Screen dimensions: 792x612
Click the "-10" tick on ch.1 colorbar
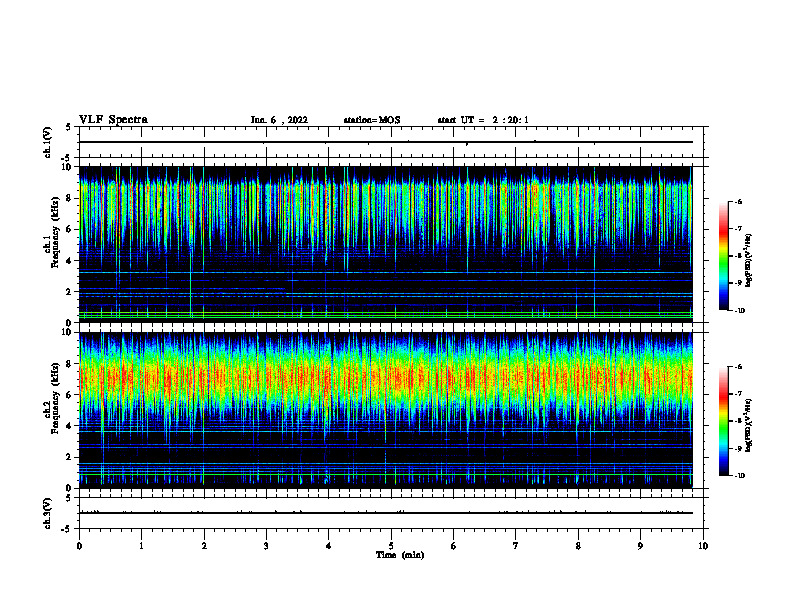click(739, 311)
